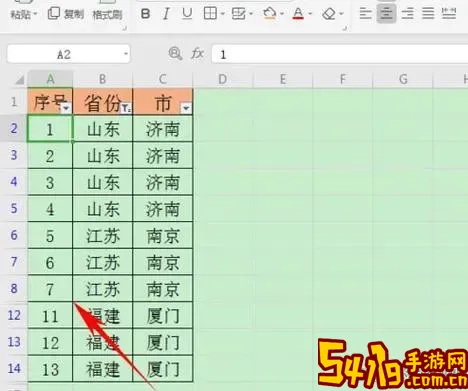Toggle bold formatting
This screenshot has height=391, width=468.
(x=145, y=14)
